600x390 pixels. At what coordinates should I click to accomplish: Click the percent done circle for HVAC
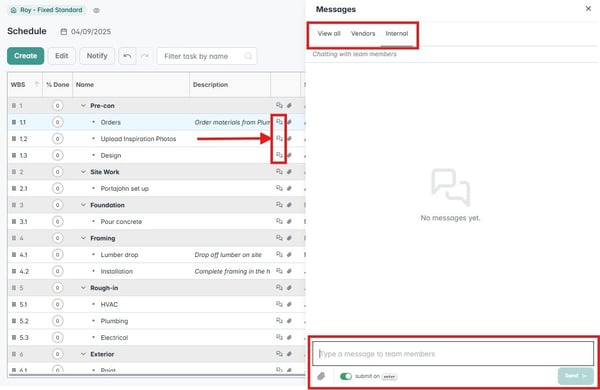[57, 304]
